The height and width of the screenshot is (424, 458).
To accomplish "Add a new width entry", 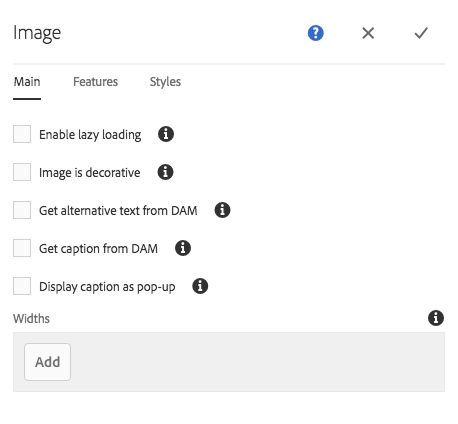I will click(x=47, y=362).
